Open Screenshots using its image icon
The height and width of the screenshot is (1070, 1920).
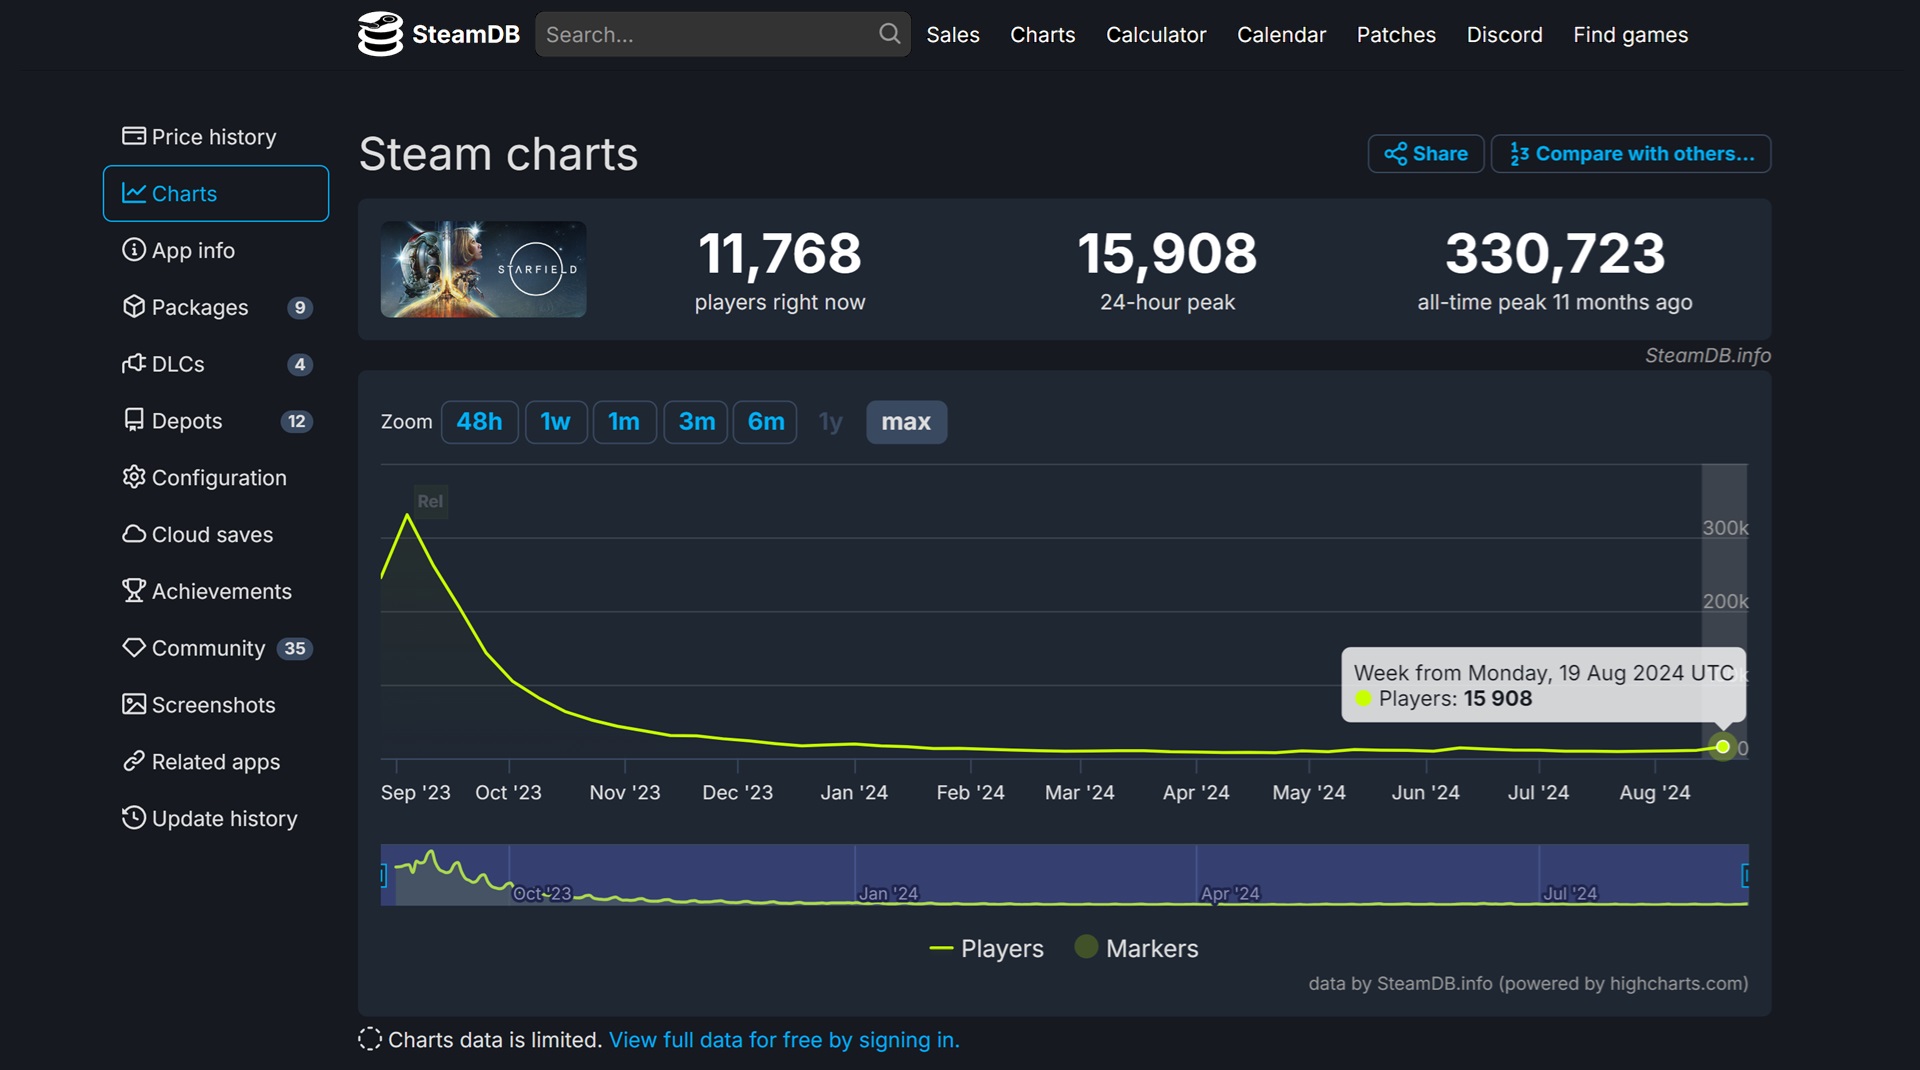(x=135, y=705)
